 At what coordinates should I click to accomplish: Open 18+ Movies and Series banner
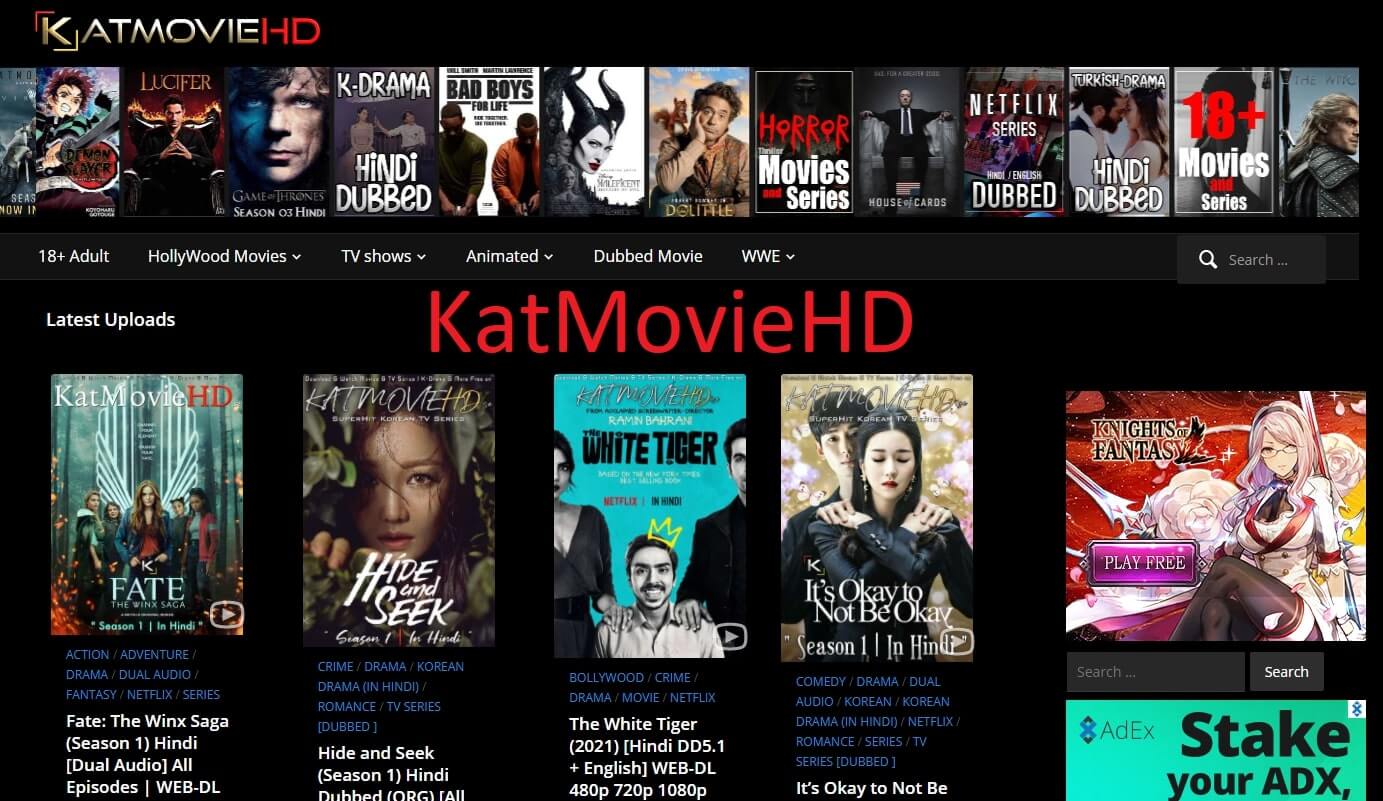tap(1224, 141)
